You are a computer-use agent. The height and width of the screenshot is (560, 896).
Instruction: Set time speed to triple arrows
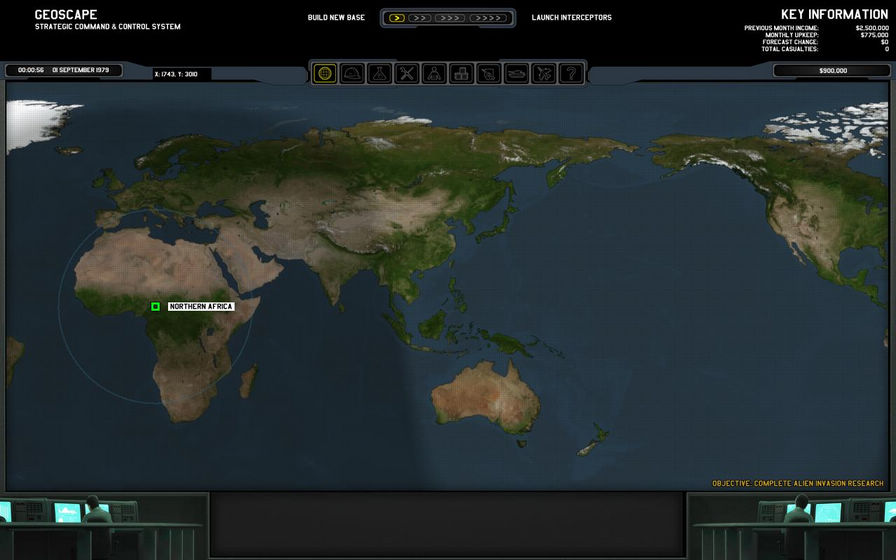[450, 17]
